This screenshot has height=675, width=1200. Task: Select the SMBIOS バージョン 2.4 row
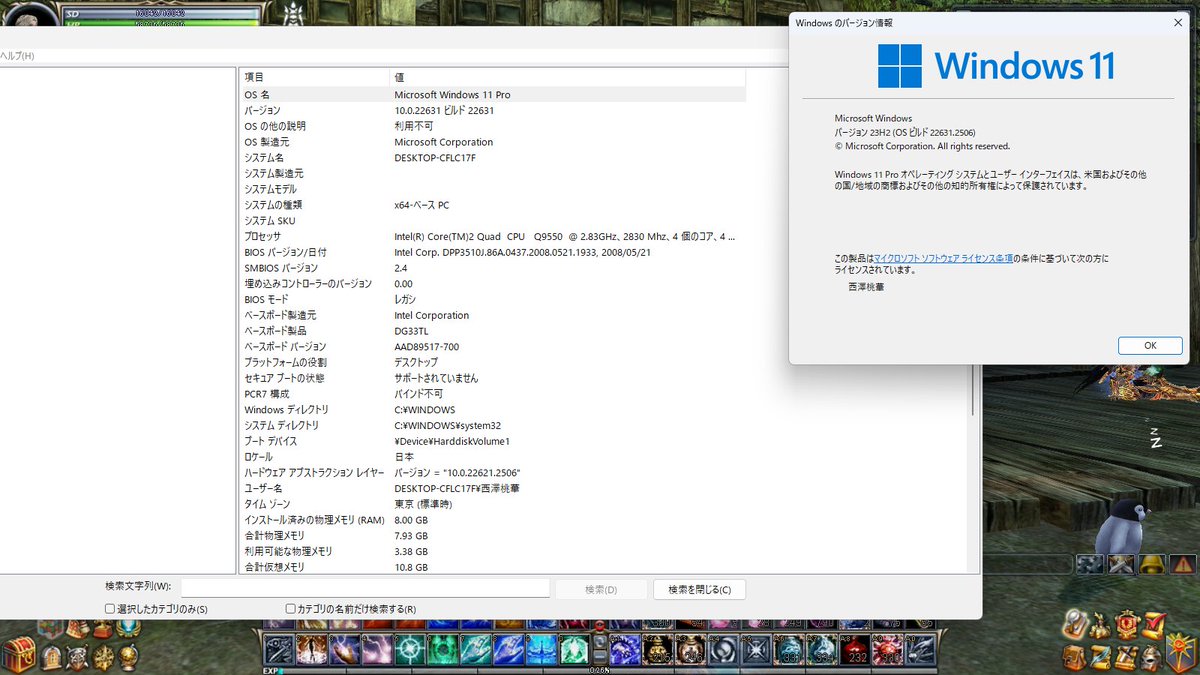click(x=492, y=268)
